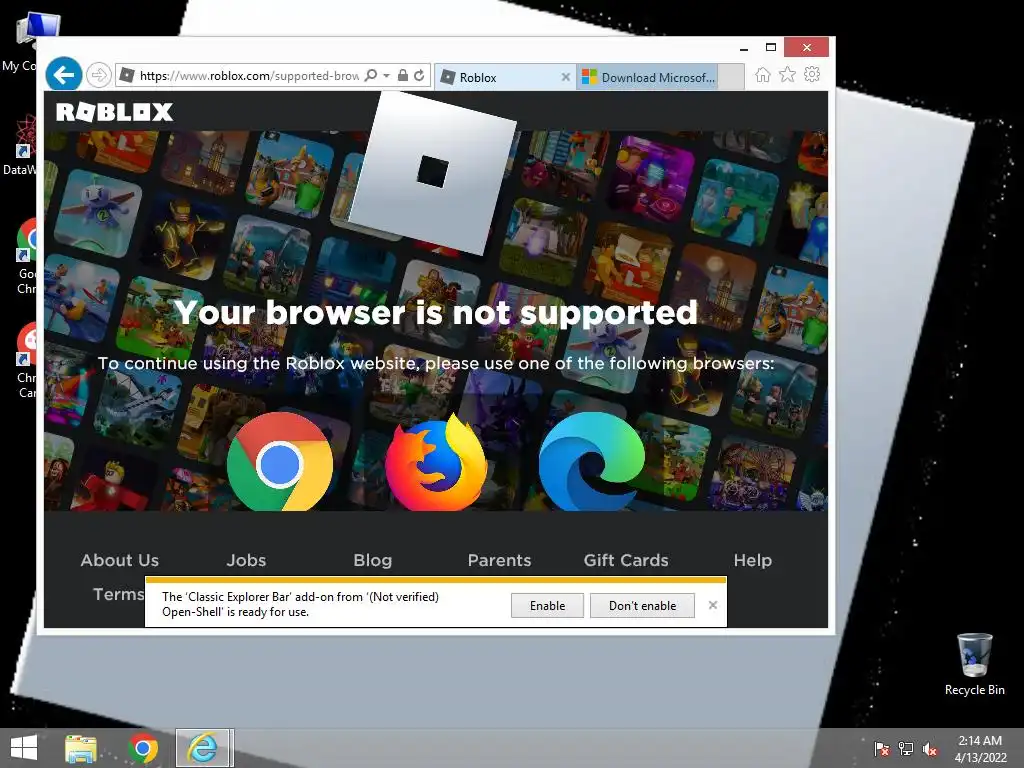1024x768 pixels.
Task: Open the Blog footer link
Action: [373, 560]
